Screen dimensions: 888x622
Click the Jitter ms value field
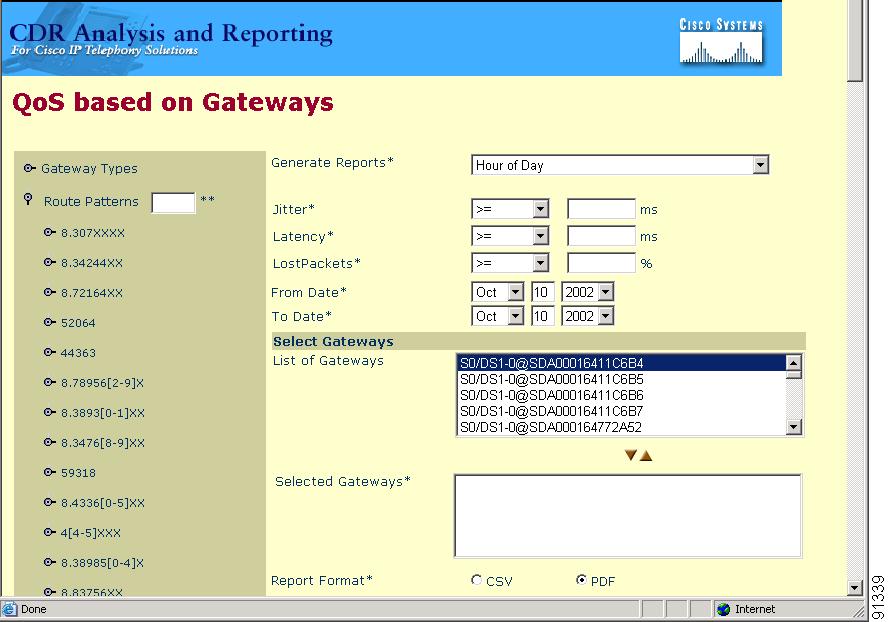pyautogui.click(x=601, y=209)
